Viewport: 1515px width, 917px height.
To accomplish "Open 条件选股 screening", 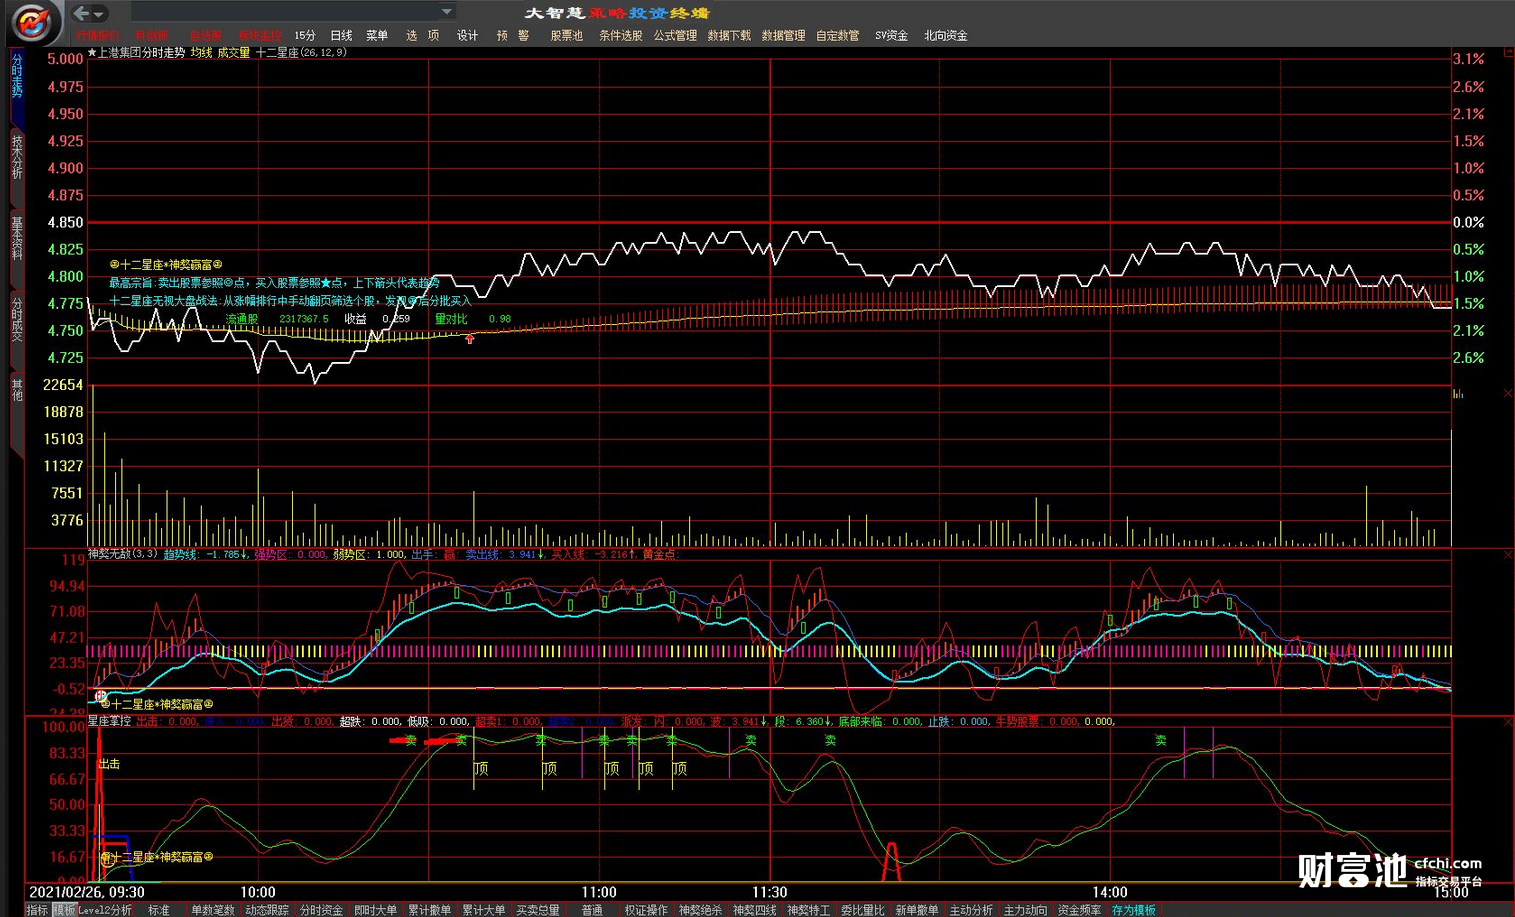I will (621, 35).
